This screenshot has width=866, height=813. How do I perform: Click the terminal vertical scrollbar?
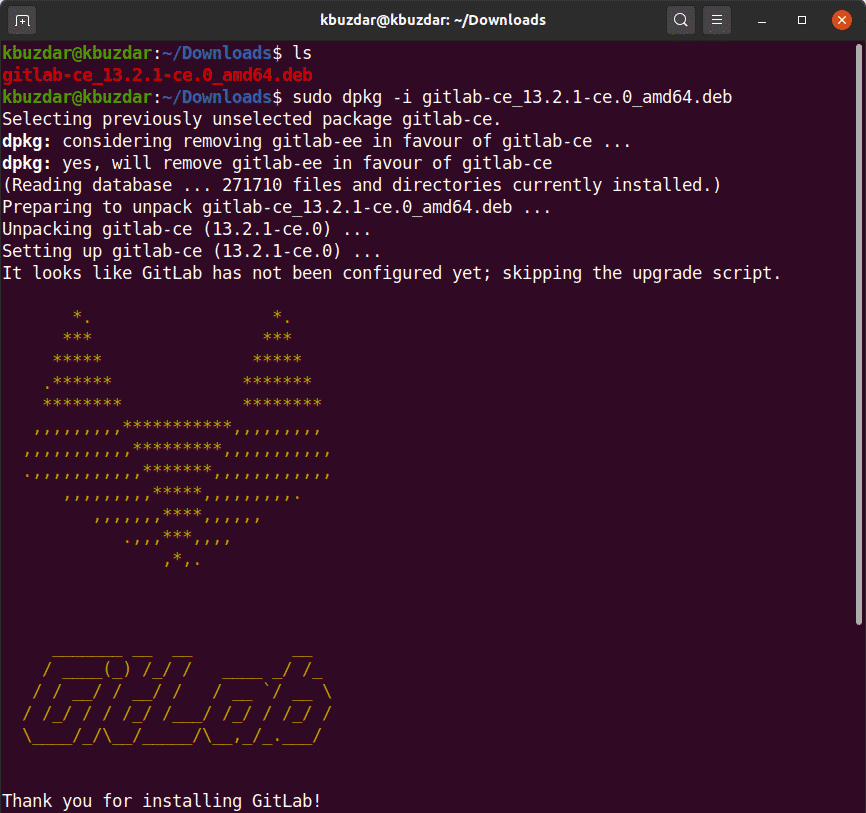[x=859, y=334]
